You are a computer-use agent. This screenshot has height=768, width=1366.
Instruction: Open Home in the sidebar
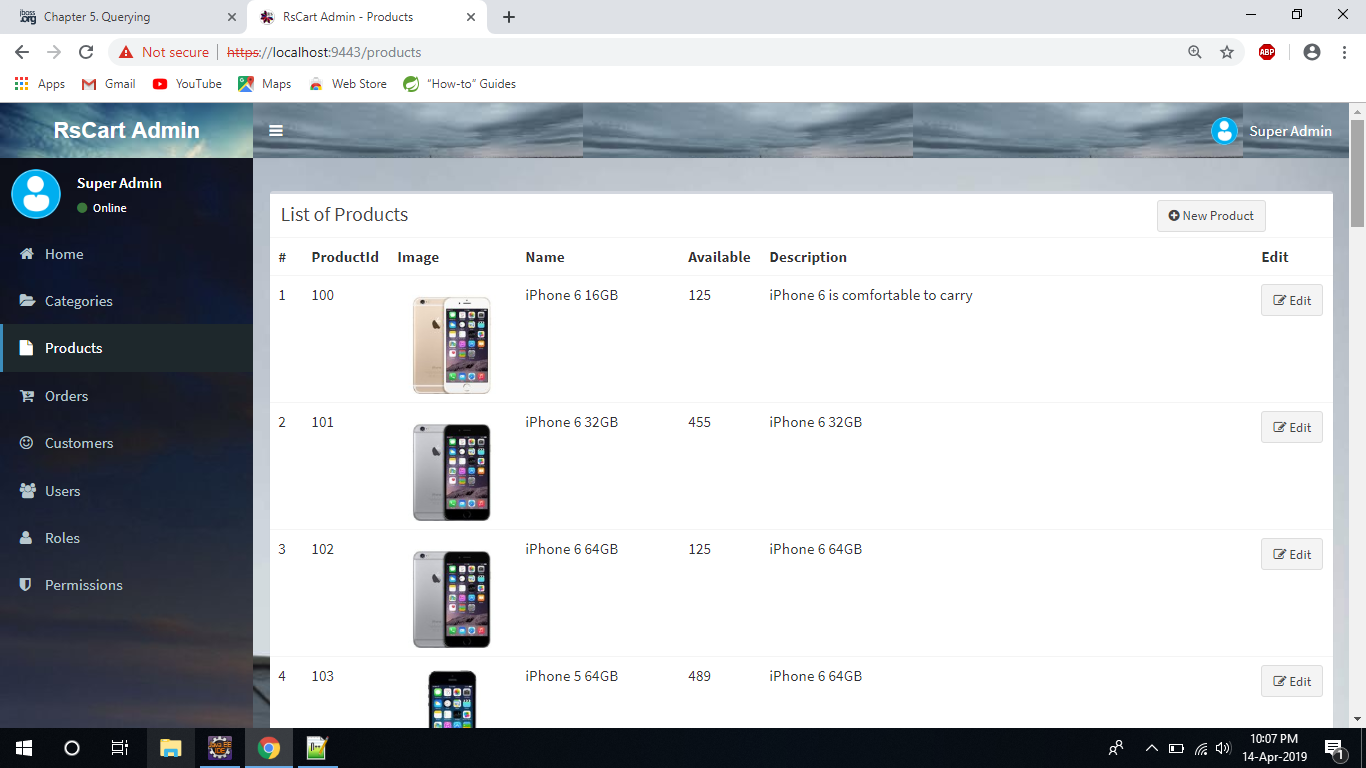pyautogui.click(x=126, y=254)
